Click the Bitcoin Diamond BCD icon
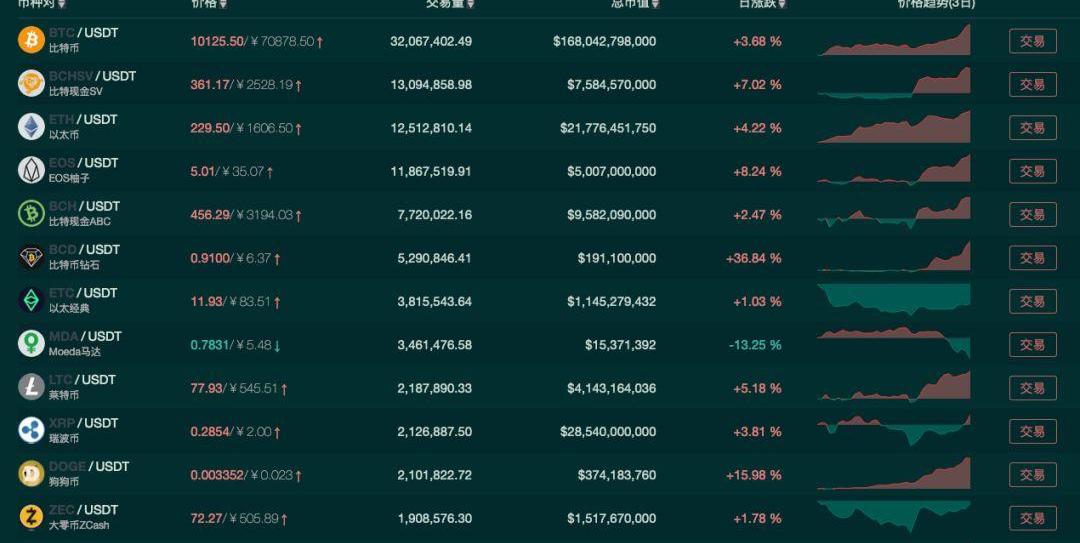1080x543 pixels. tap(31, 257)
